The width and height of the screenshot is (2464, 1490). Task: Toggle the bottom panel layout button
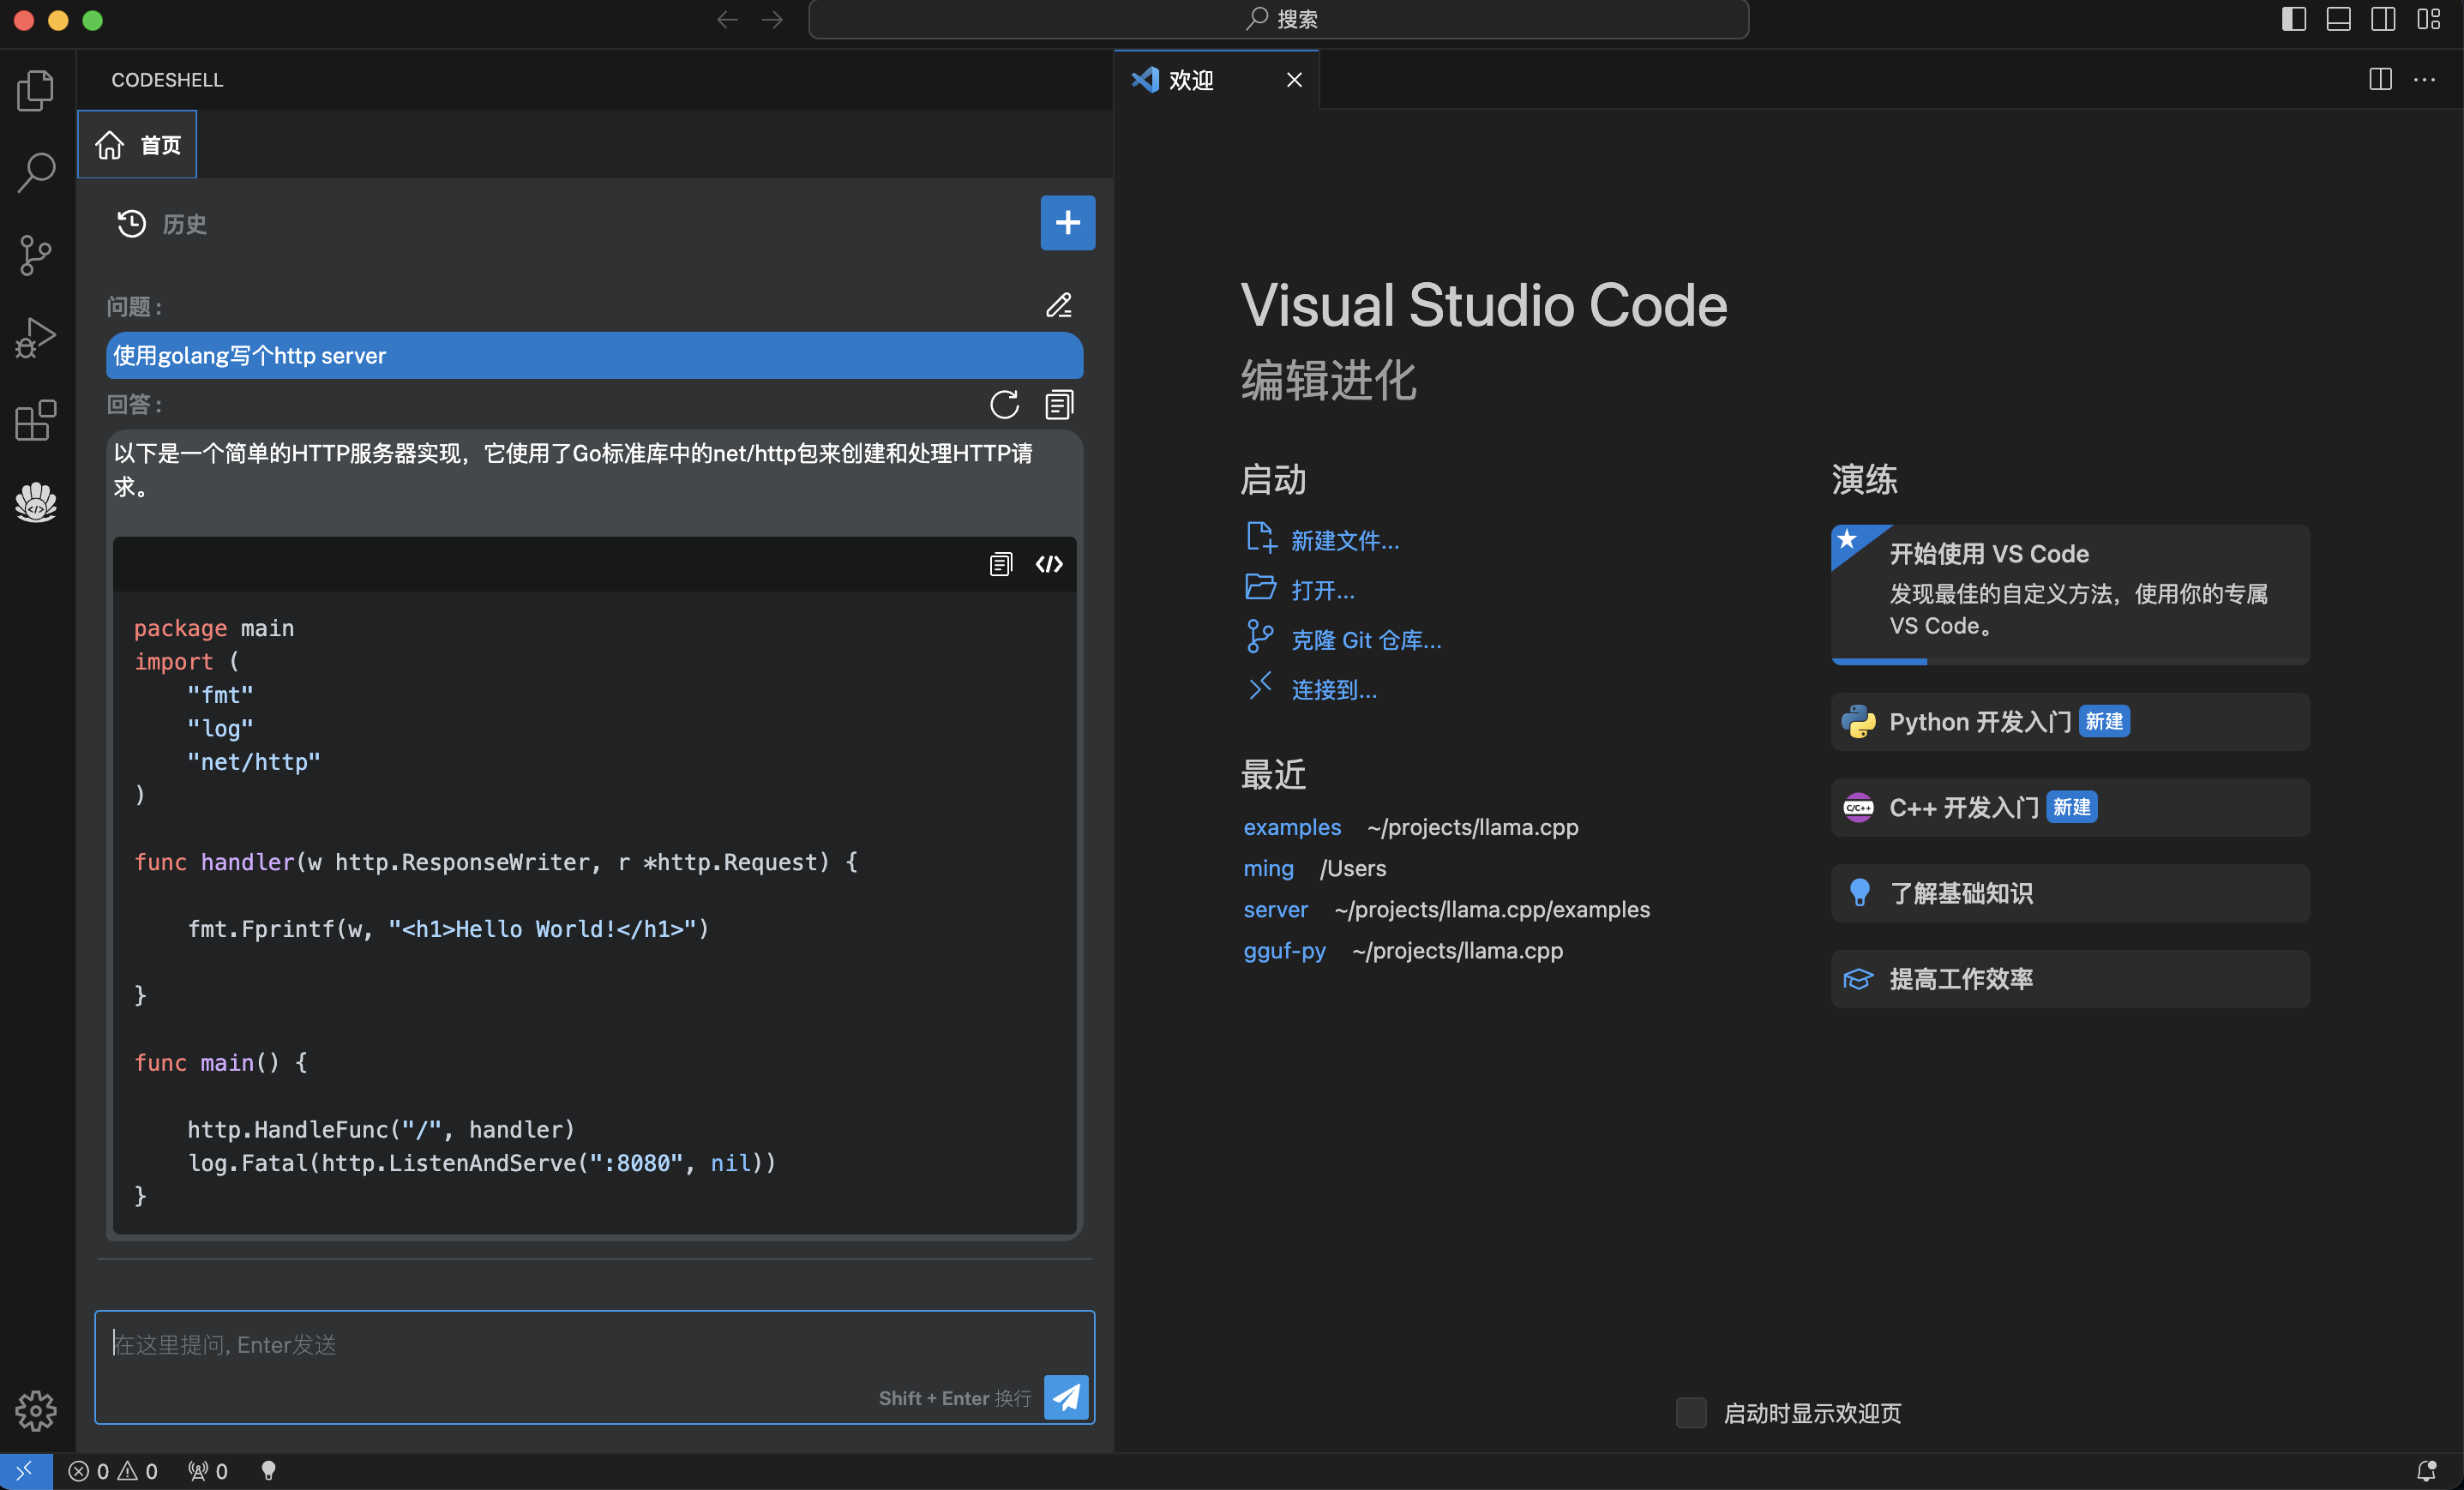coord(2338,19)
